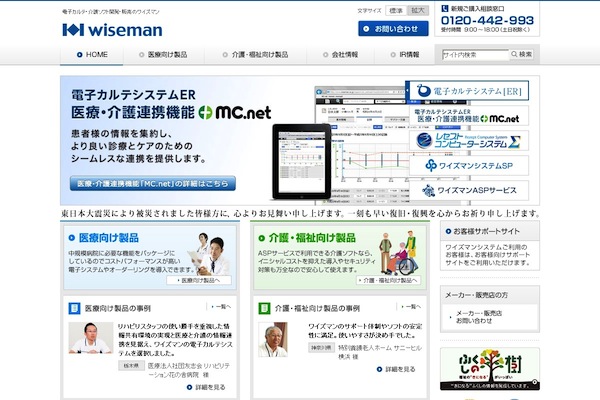Screen dimensions: 600x400
Task: Click the 神奈川県 prefecture tag
Action: pyautogui.click(x=321, y=348)
